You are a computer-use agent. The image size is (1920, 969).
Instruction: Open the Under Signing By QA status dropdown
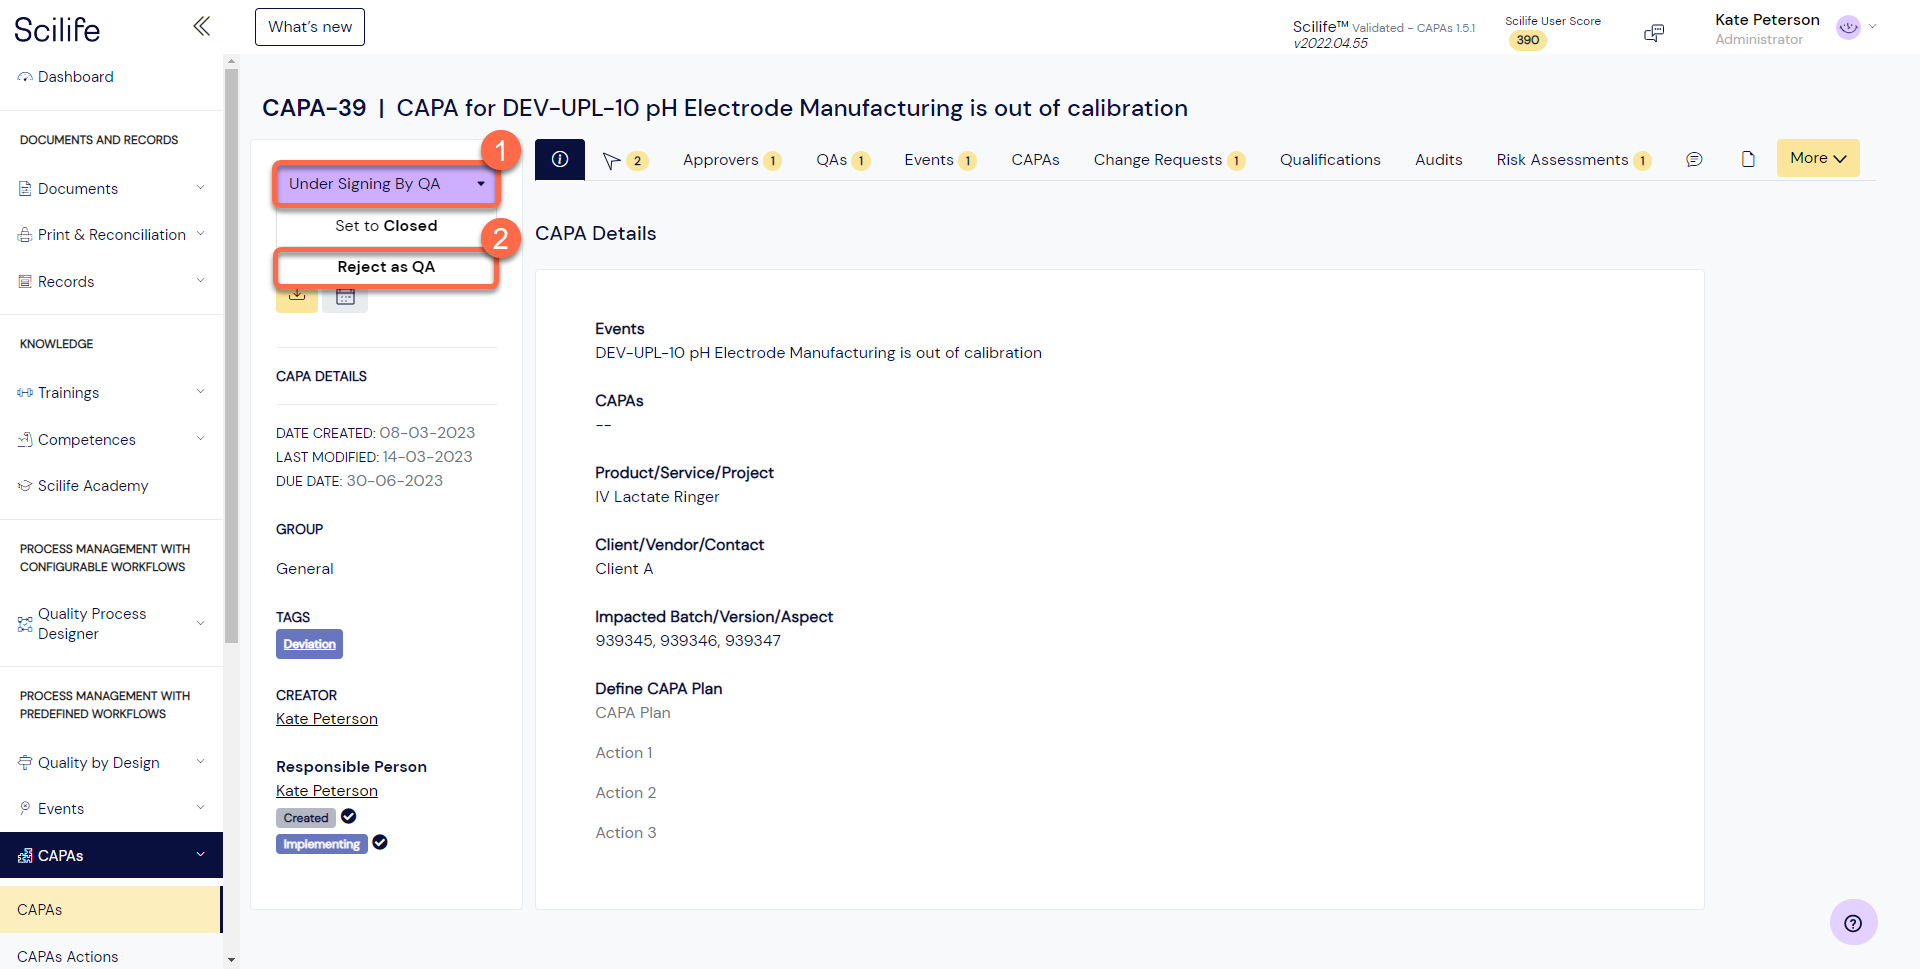pos(386,184)
